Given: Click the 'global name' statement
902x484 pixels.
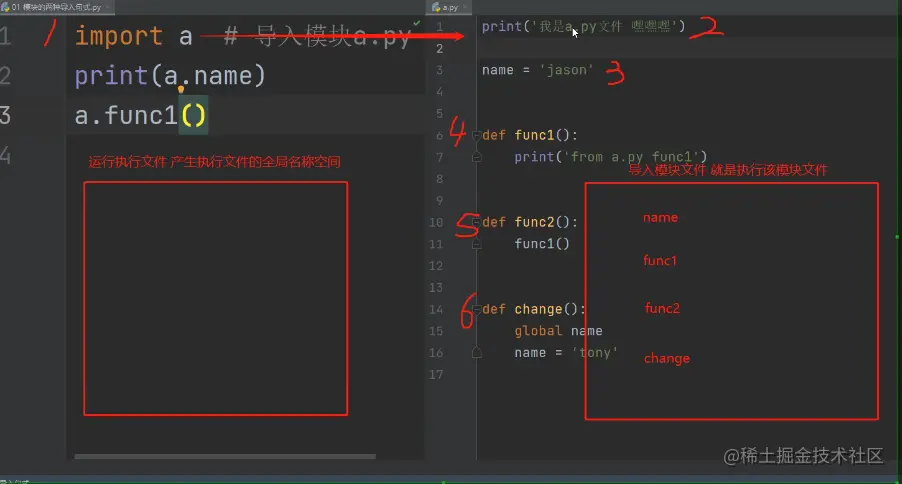Looking at the screenshot, I should [558, 331].
